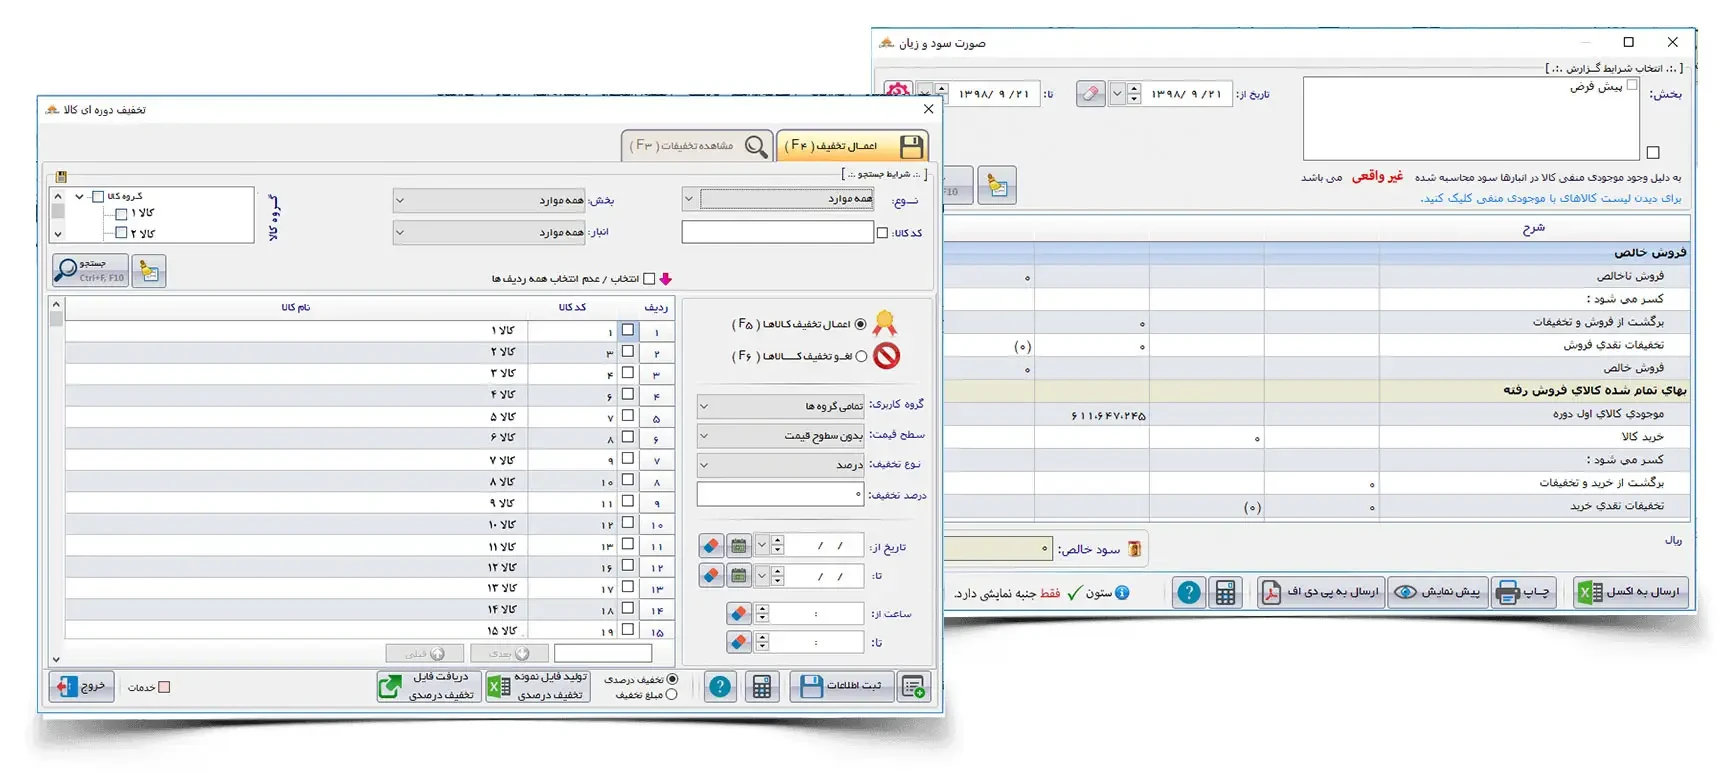Screen dimensions: 1733x783
Task: Click the clear-filters broom icon beside جستجو
Action: (x=149, y=271)
